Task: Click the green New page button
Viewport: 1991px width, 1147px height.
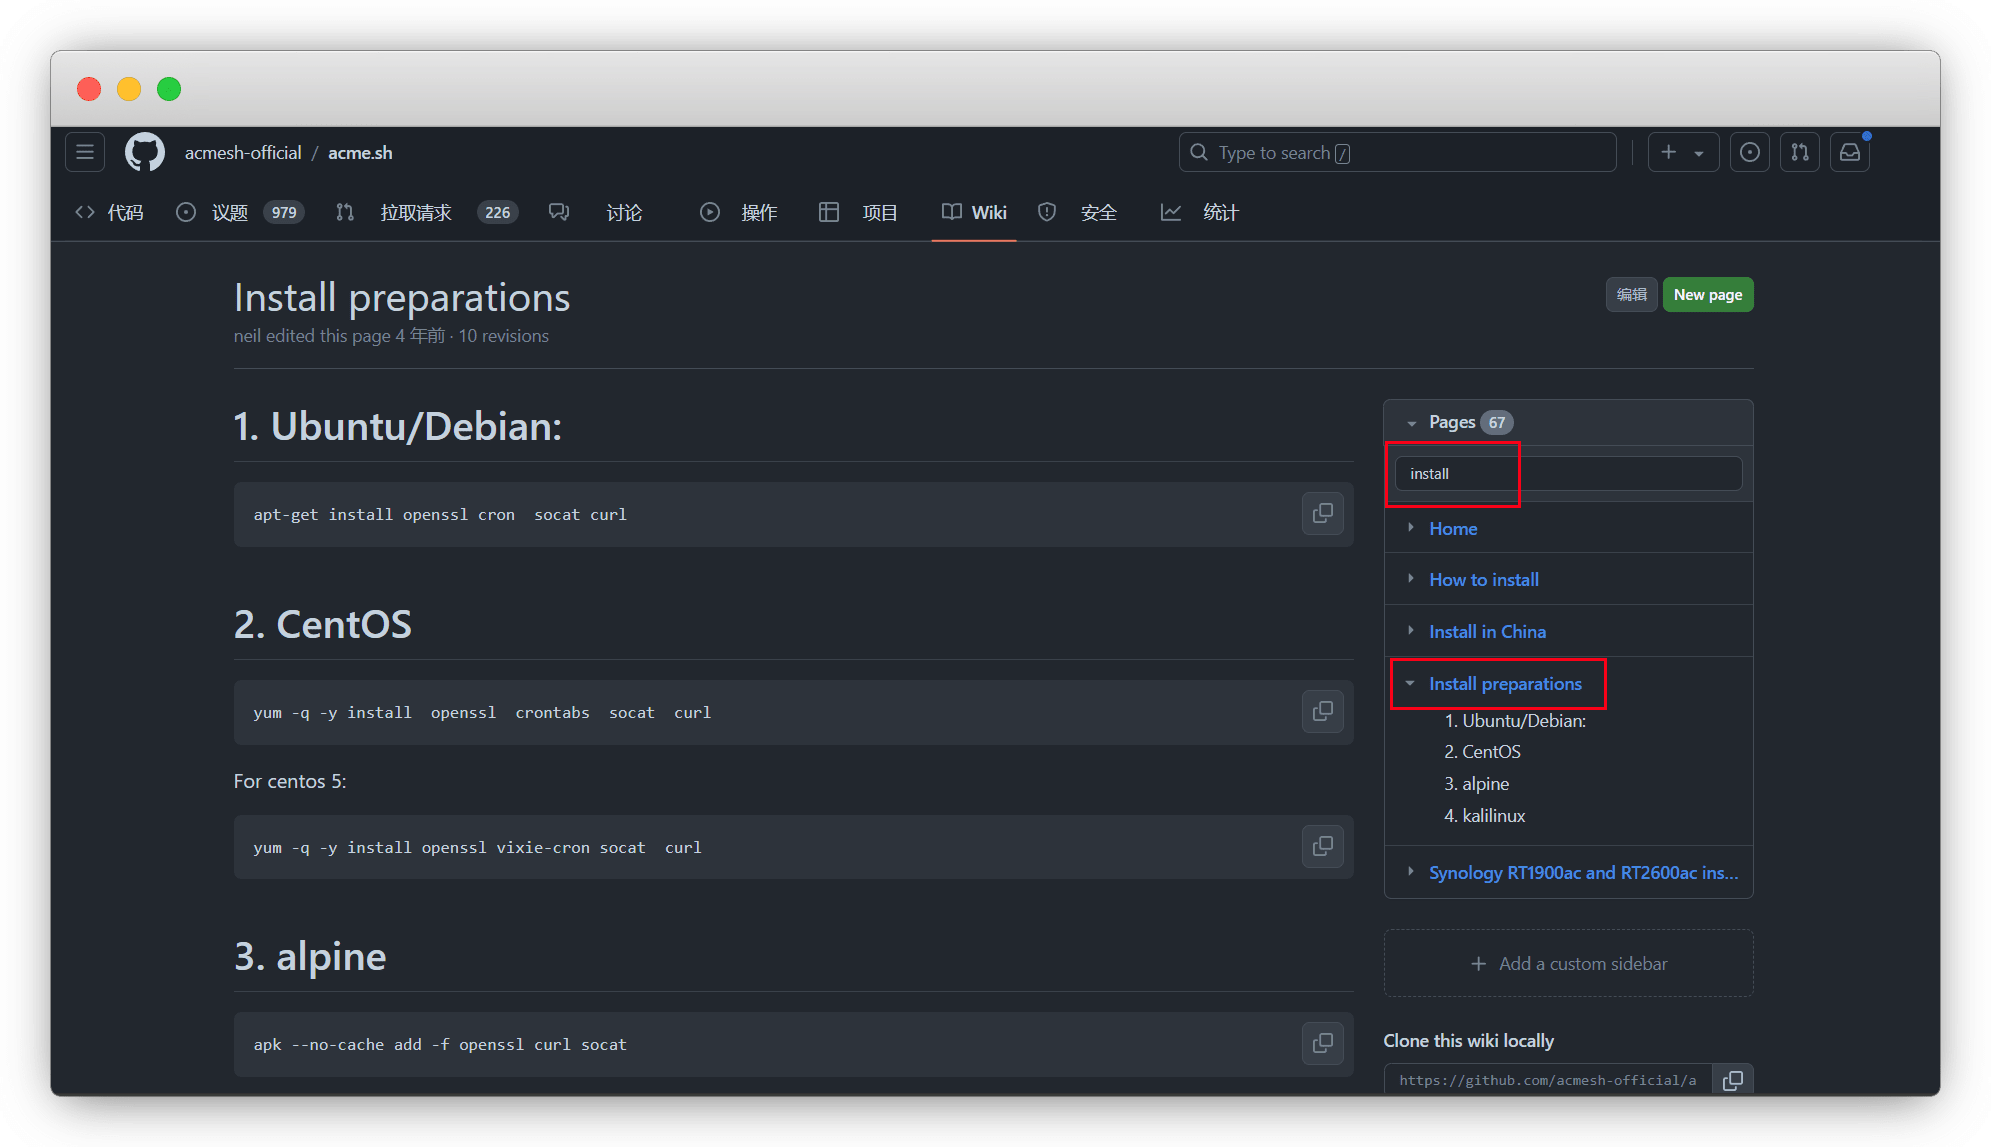Action: coord(1707,295)
